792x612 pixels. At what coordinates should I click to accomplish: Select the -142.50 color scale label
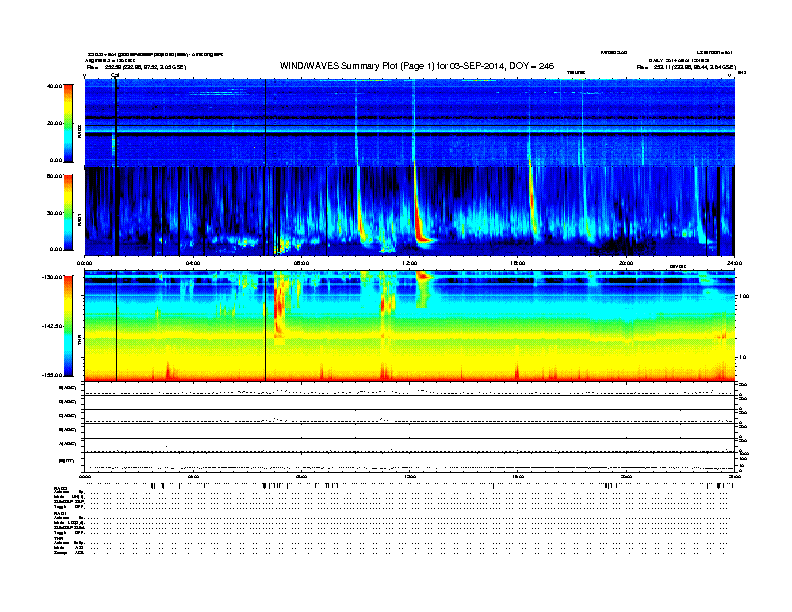[53, 326]
